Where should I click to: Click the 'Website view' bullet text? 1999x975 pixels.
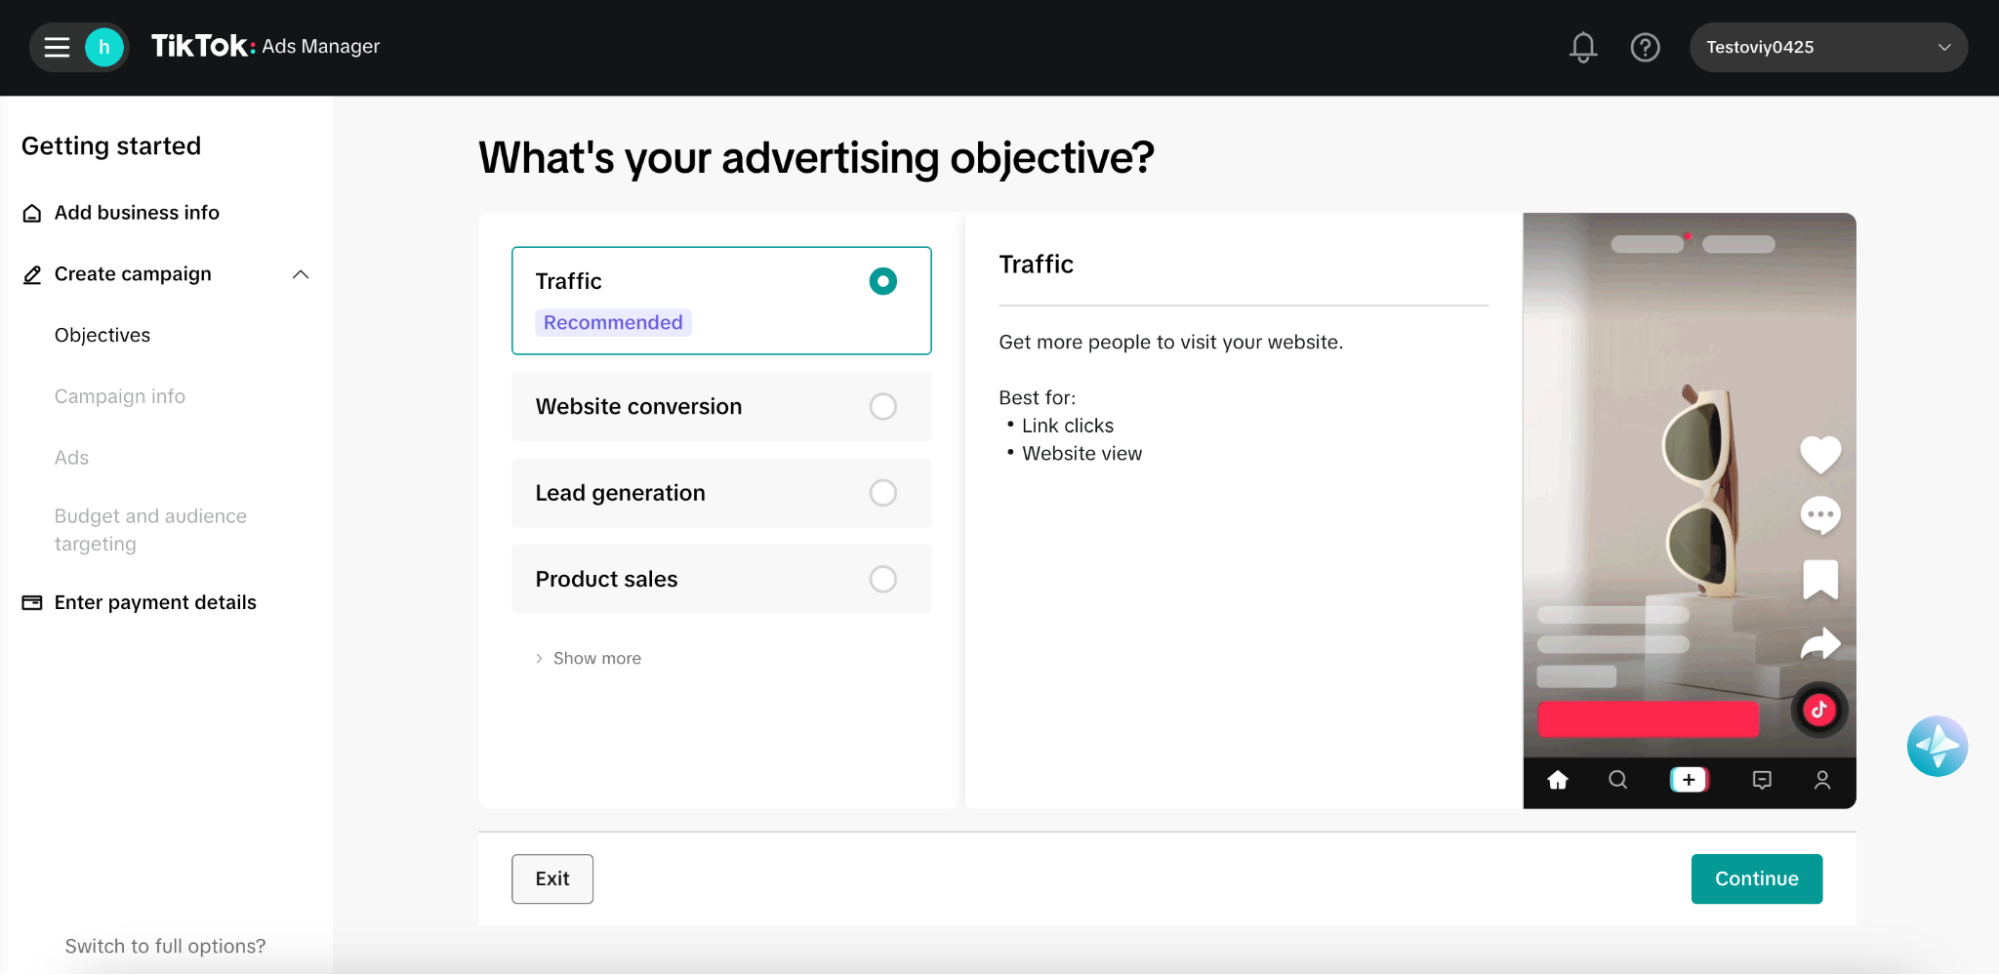(x=1081, y=454)
